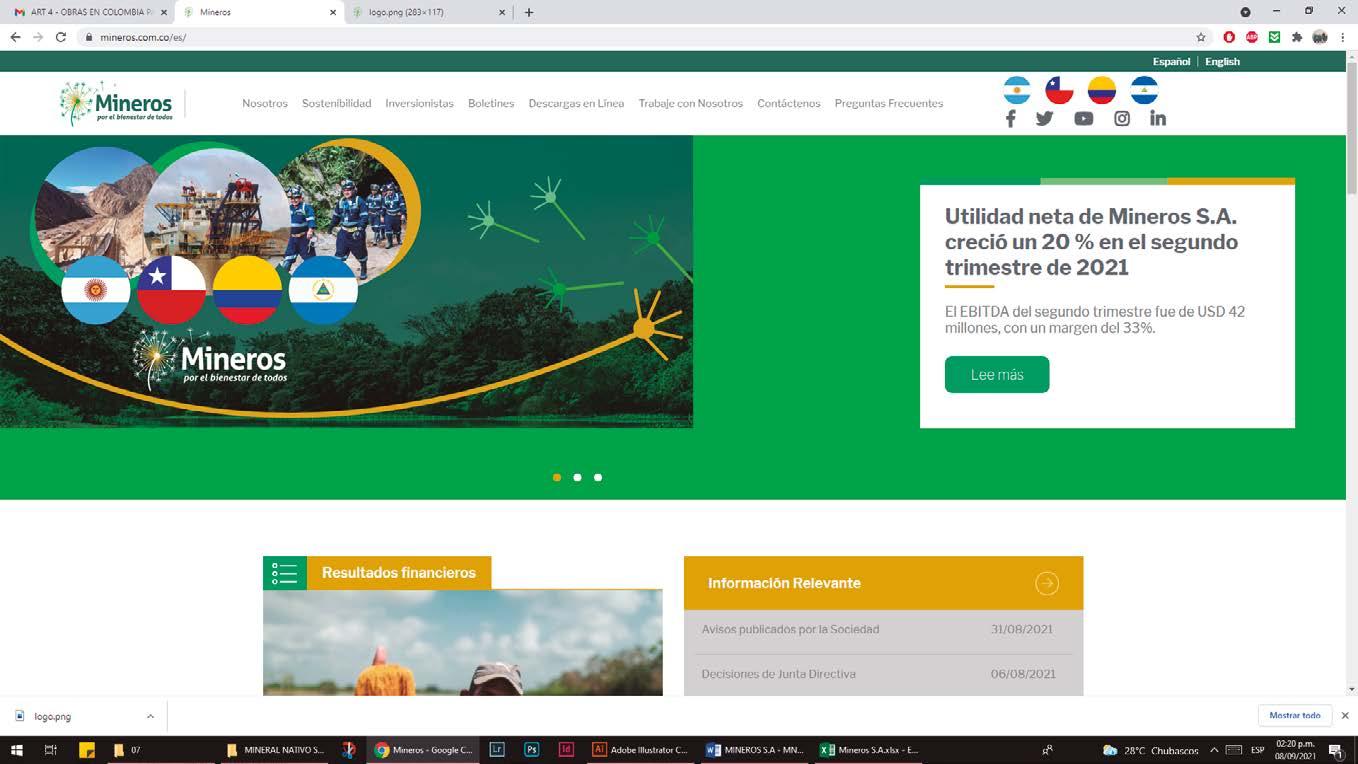Open the Resultados financieros list icon
Screen dimensions: 1358x764
pos(284,573)
